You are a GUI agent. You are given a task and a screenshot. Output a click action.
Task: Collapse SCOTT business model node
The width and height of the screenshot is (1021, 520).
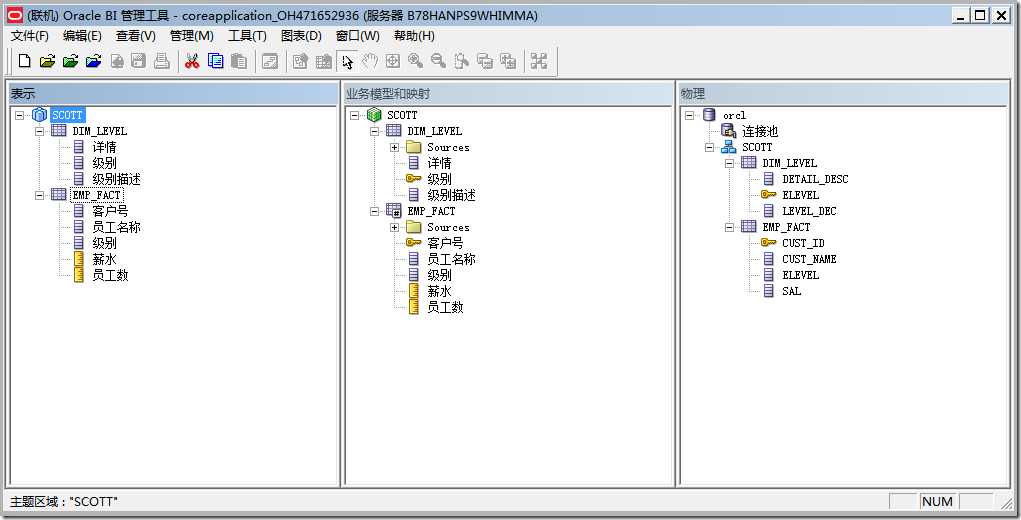click(354, 115)
